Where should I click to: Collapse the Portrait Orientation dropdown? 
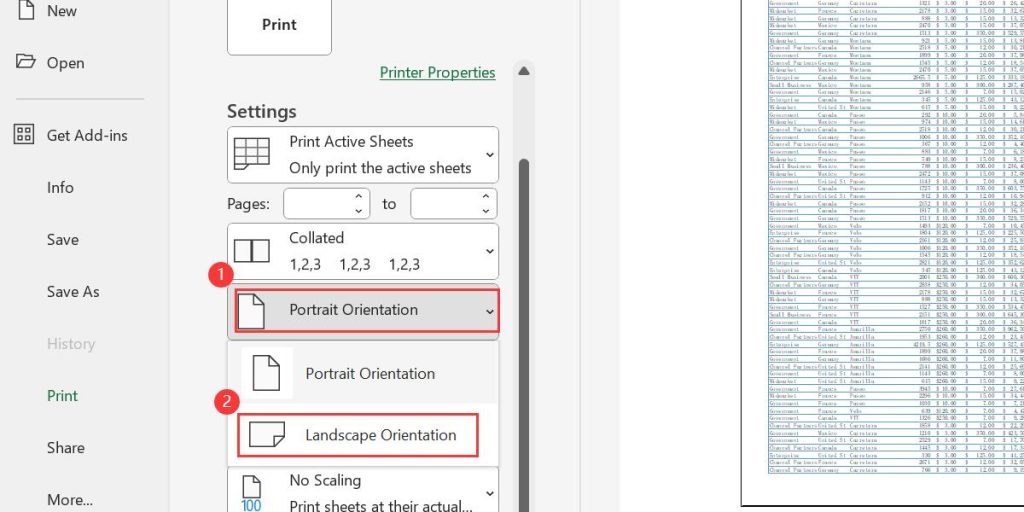point(489,311)
